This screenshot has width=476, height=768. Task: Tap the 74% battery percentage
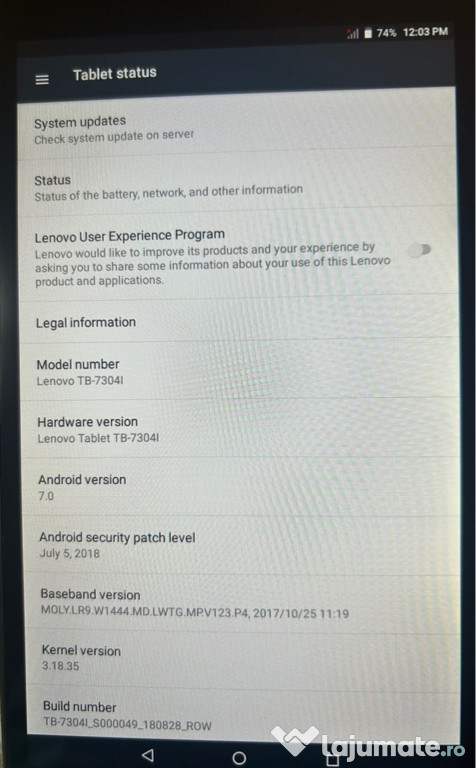tap(386, 33)
